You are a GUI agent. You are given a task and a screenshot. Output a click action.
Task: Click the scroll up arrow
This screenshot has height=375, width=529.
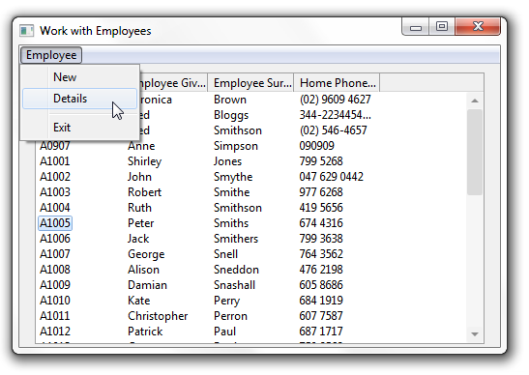point(475,100)
